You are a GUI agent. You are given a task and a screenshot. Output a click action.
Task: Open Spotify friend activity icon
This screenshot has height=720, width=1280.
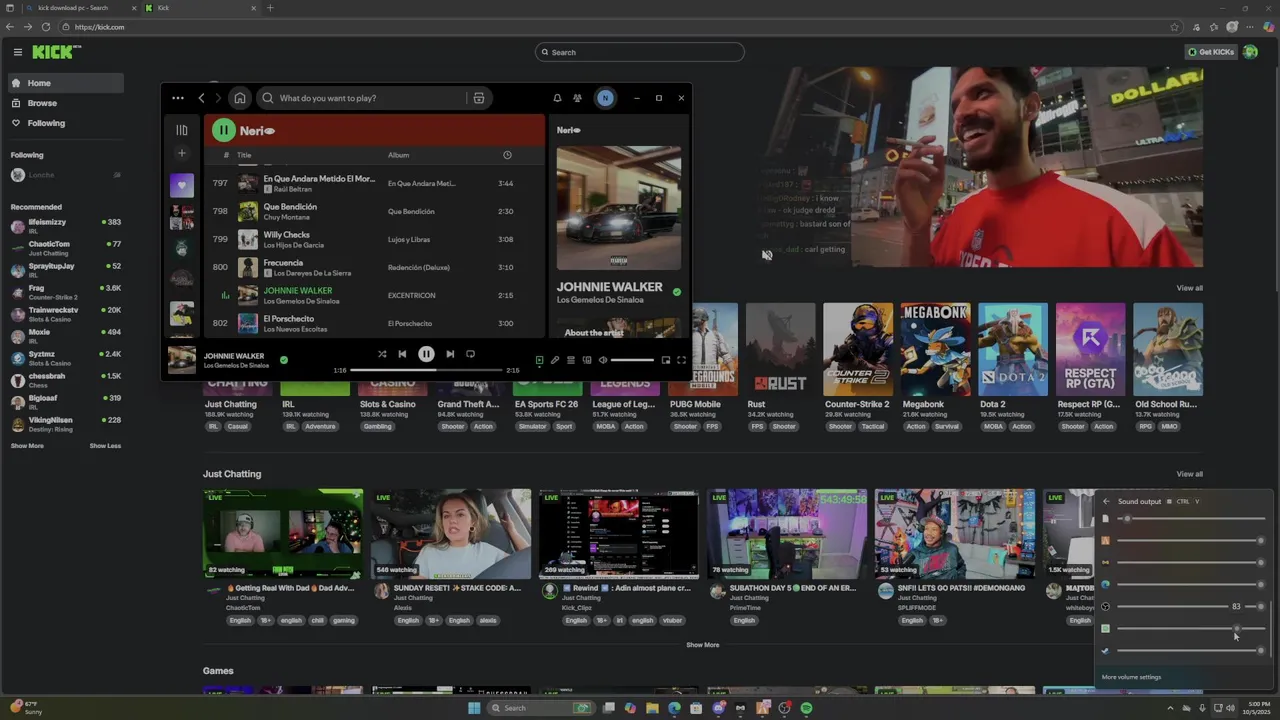[577, 98]
